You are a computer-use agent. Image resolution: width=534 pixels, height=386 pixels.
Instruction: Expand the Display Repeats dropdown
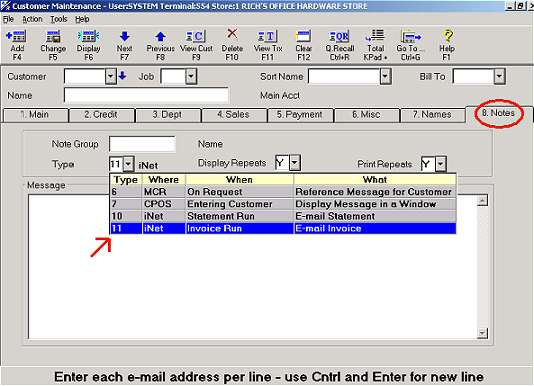(x=295, y=163)
